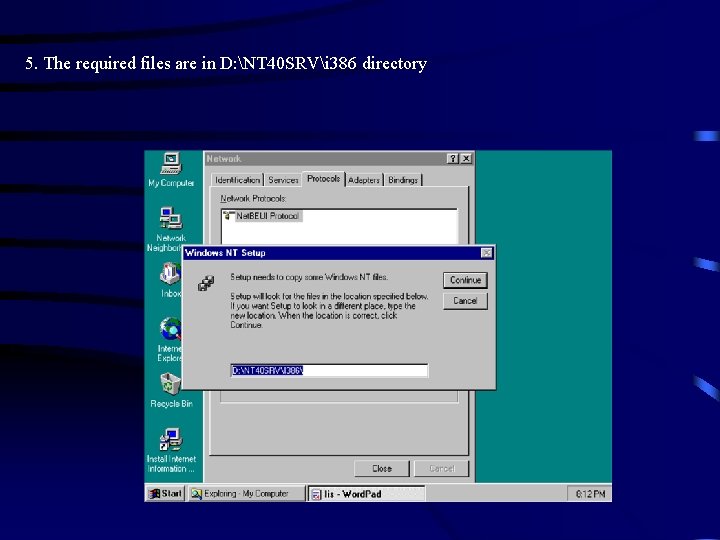Click the greyed Cancel button in Network dialog

click(442, 468)
